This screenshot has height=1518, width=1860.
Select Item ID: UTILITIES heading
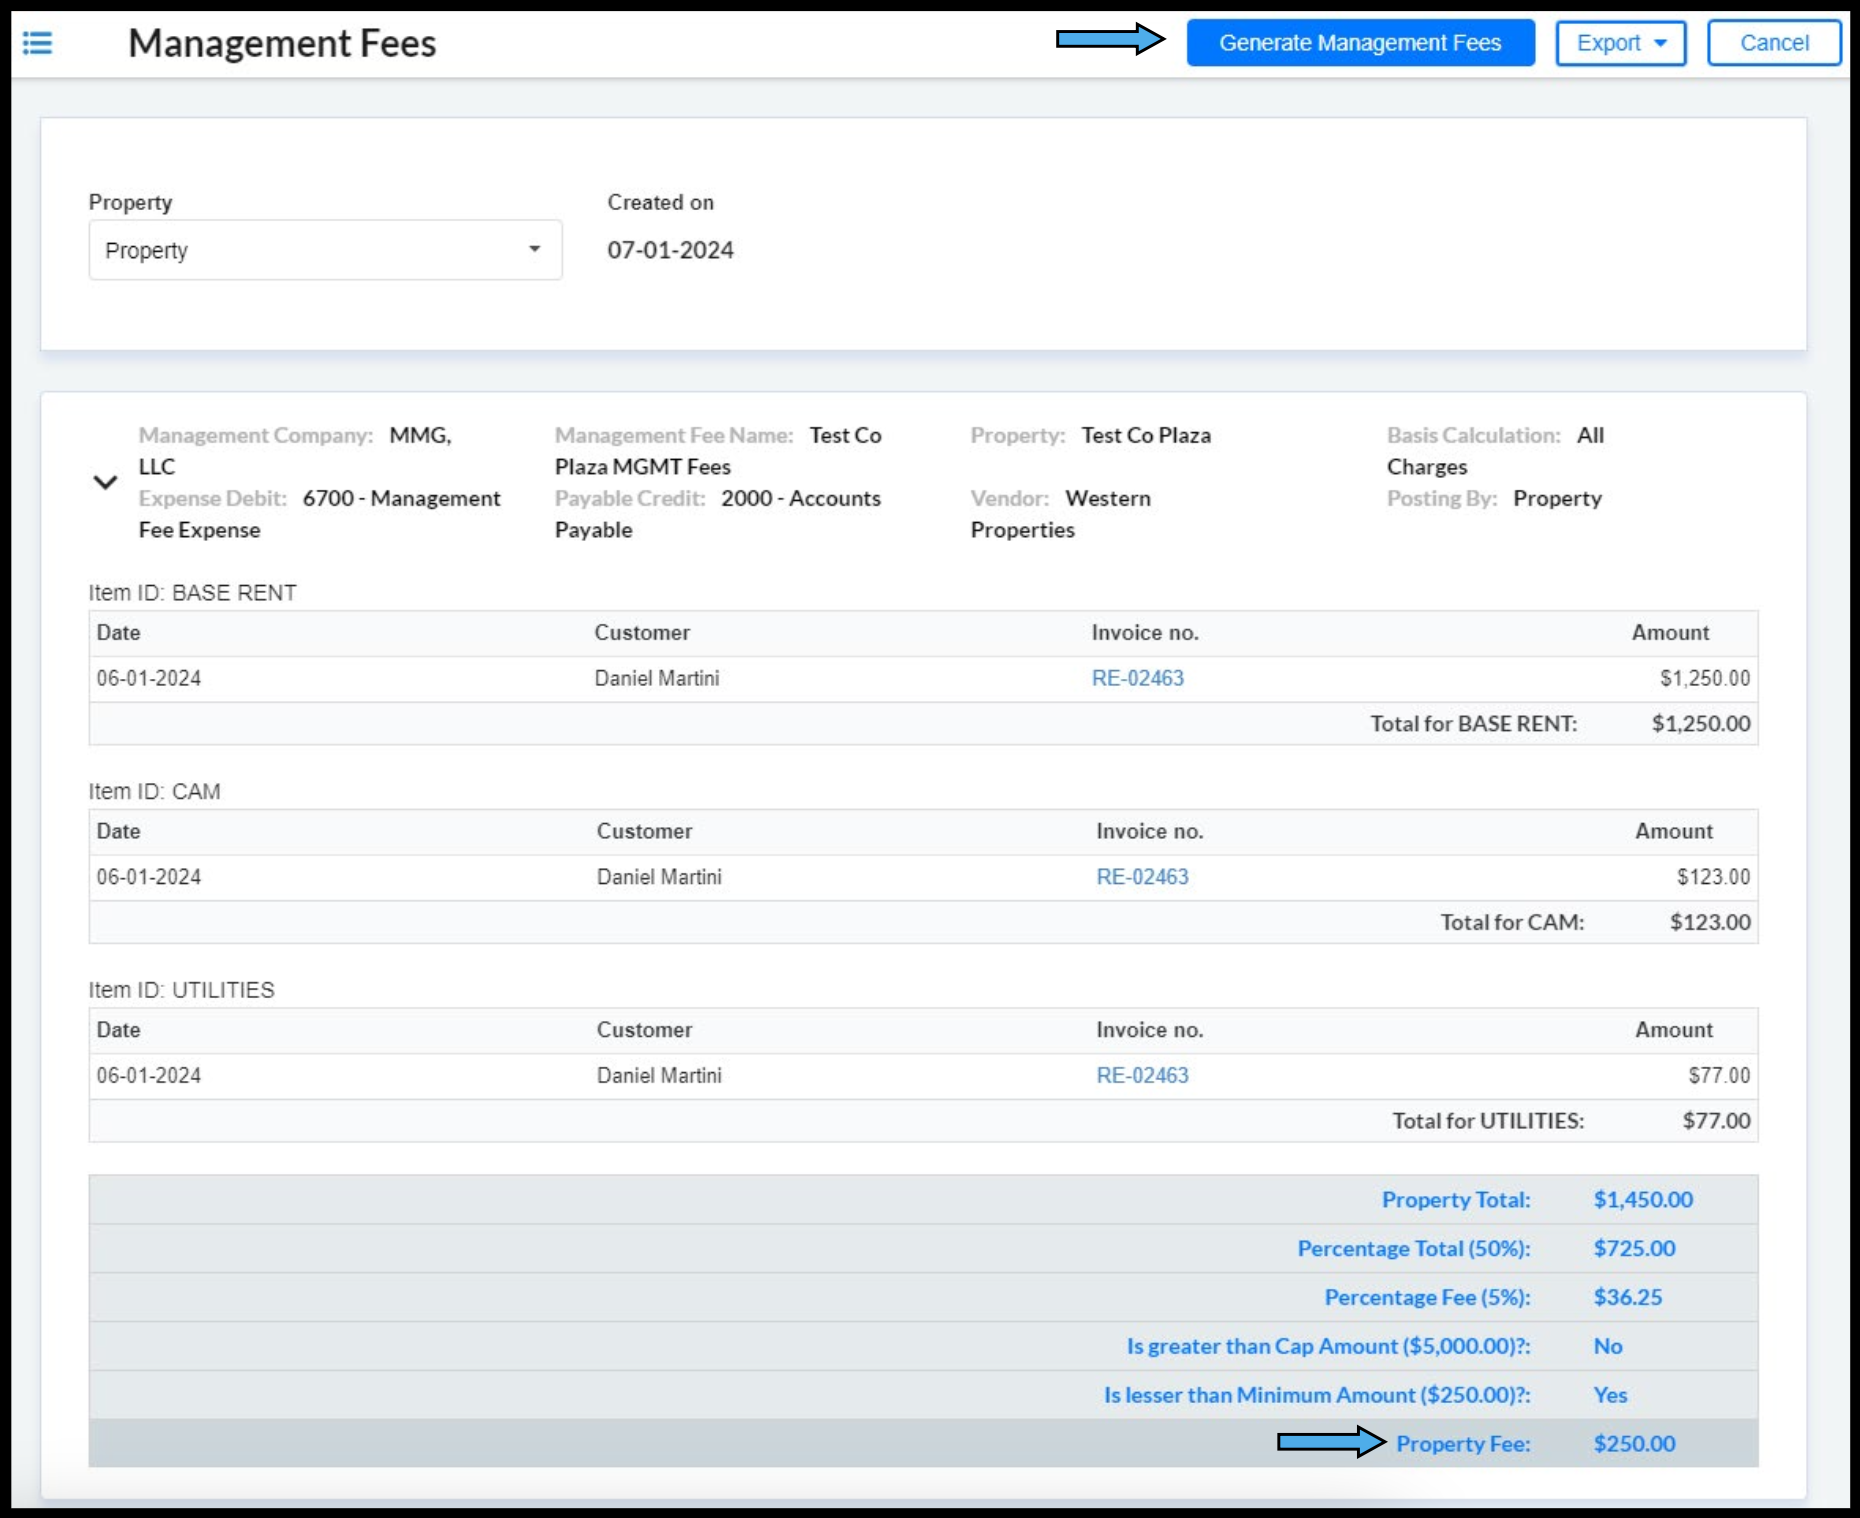point(181,990)
